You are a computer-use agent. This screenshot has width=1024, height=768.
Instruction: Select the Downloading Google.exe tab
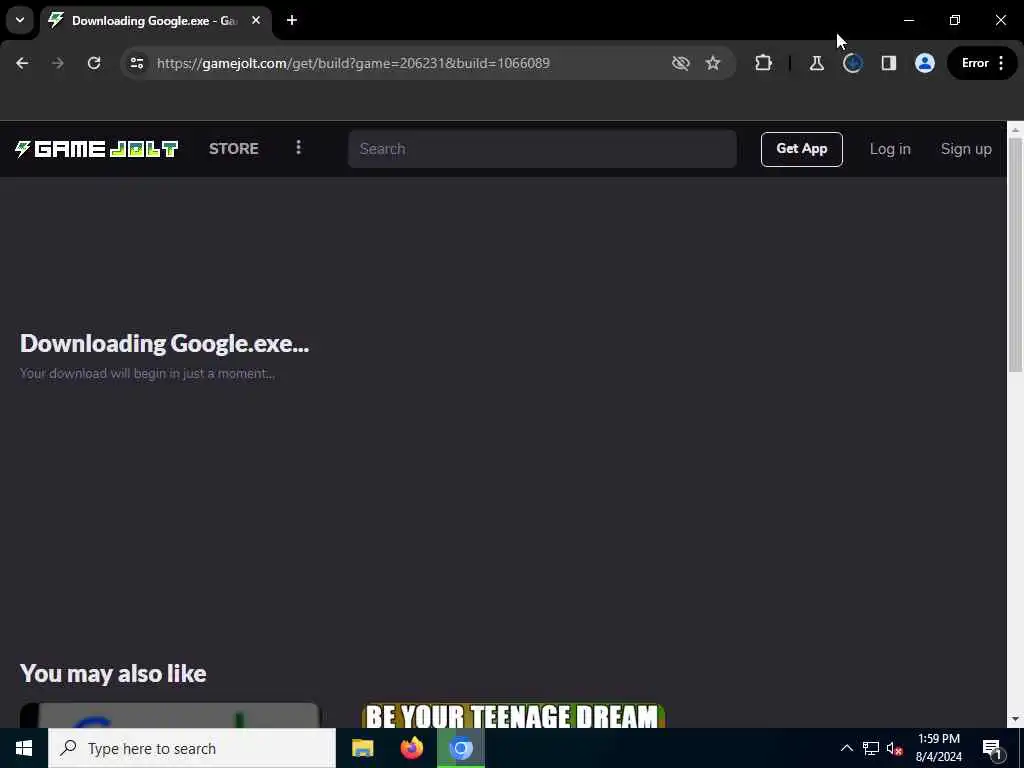pyautogui.click(x=154, y=21)
